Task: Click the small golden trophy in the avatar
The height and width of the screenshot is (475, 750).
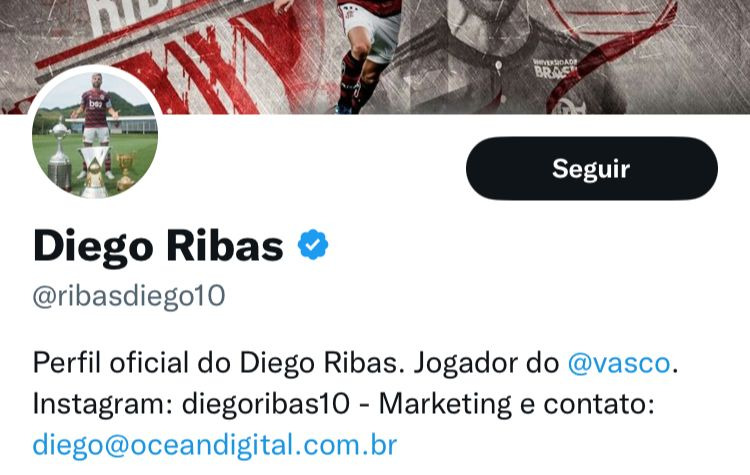Action: (124, 172)
